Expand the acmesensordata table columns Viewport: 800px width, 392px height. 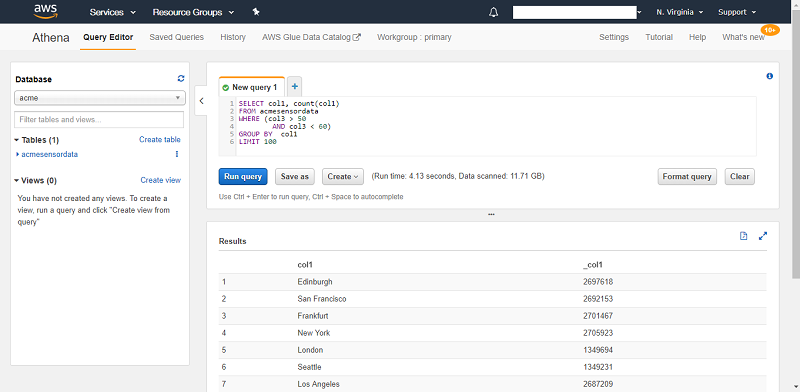click(x=18, y=154)
